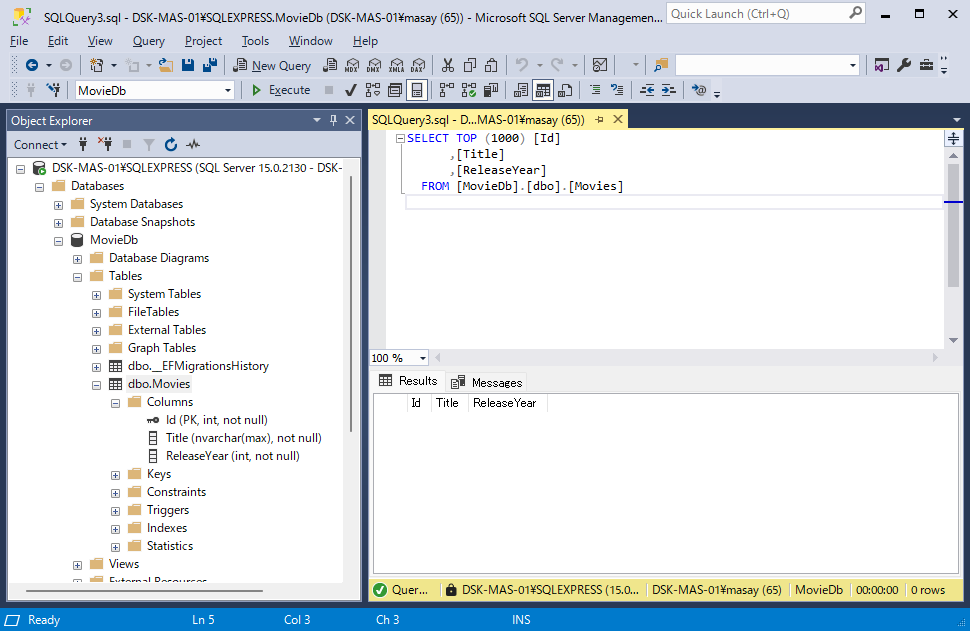This screenshot has width=970, height=631.
Task: Run the query with the Execute button
Action: coord(280,90)
